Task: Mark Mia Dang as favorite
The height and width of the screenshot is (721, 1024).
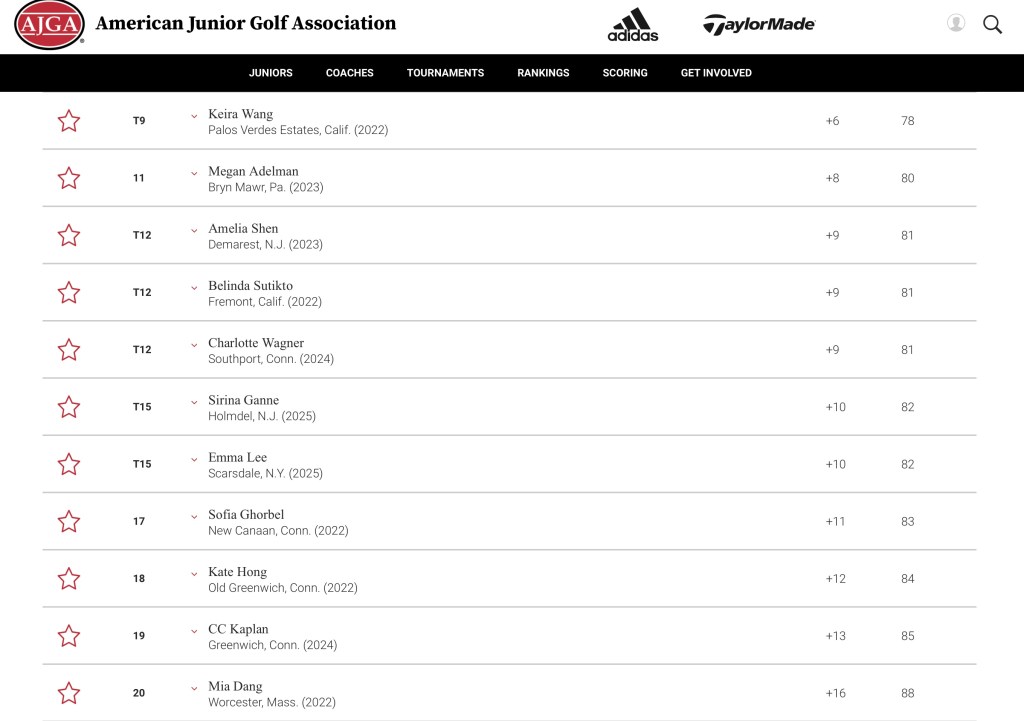Action: (x=69, y=693)
